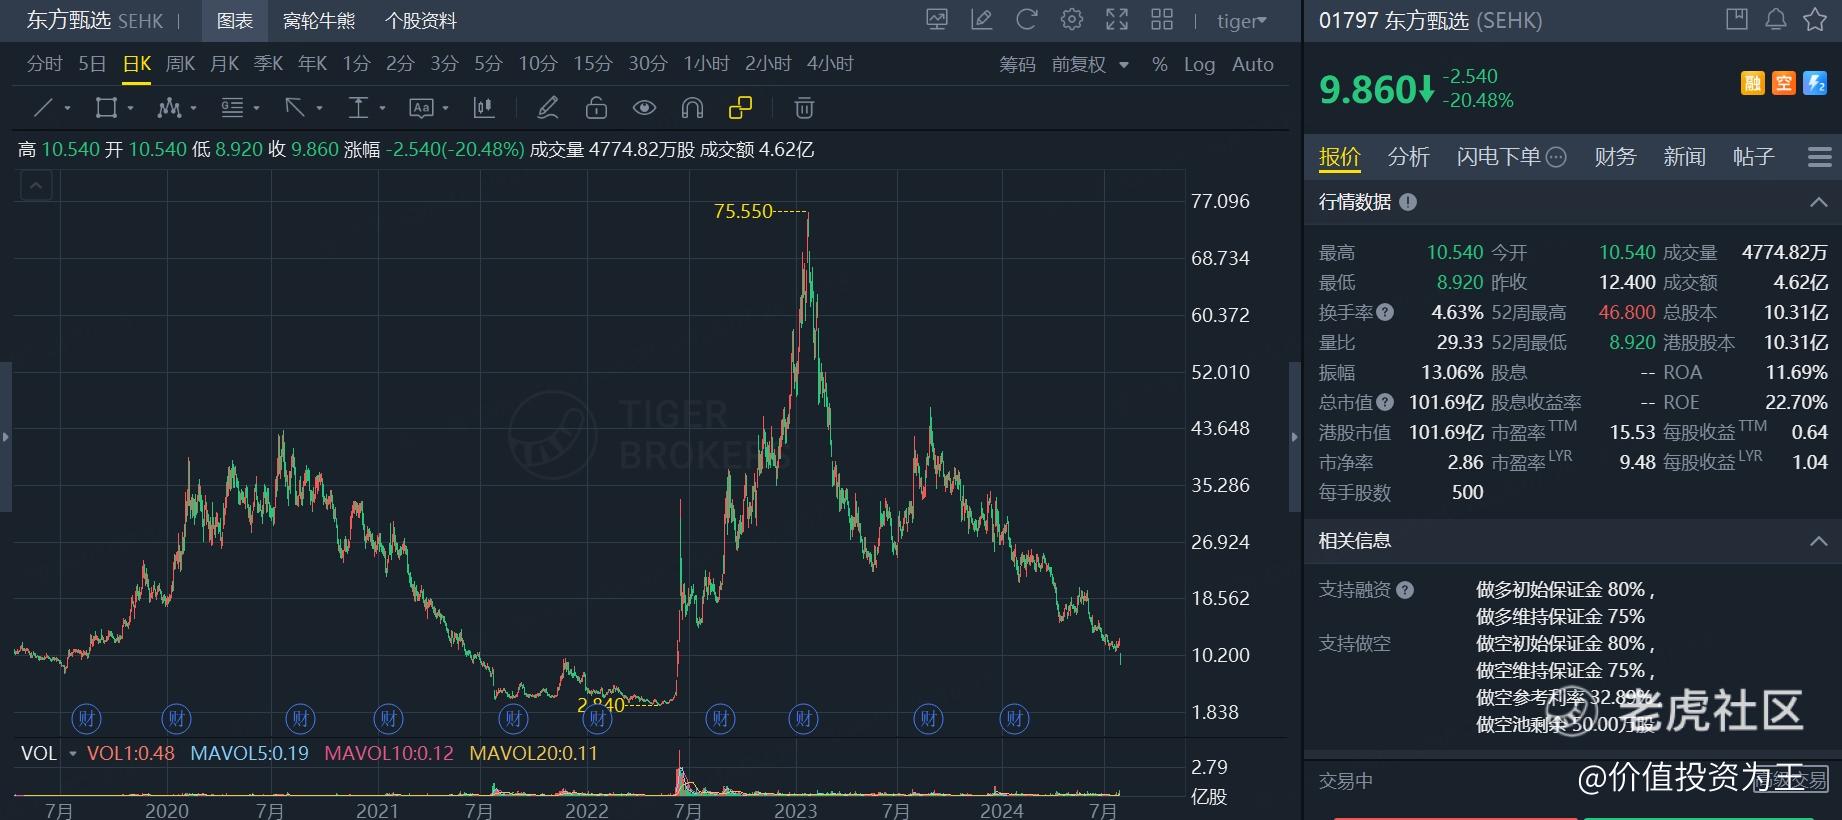Select the freehand pencil drawing tool
Image resolution: width=1842 pixels, height=820 pixels.
[548, 108]
